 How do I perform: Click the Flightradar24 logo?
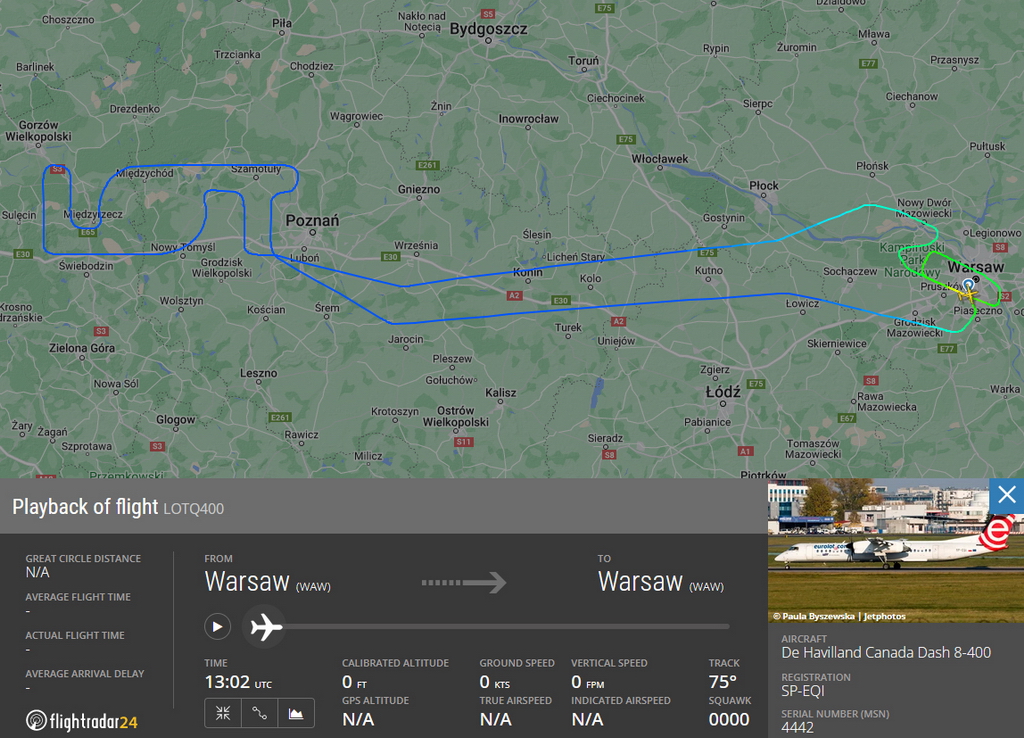coord(82,721)
